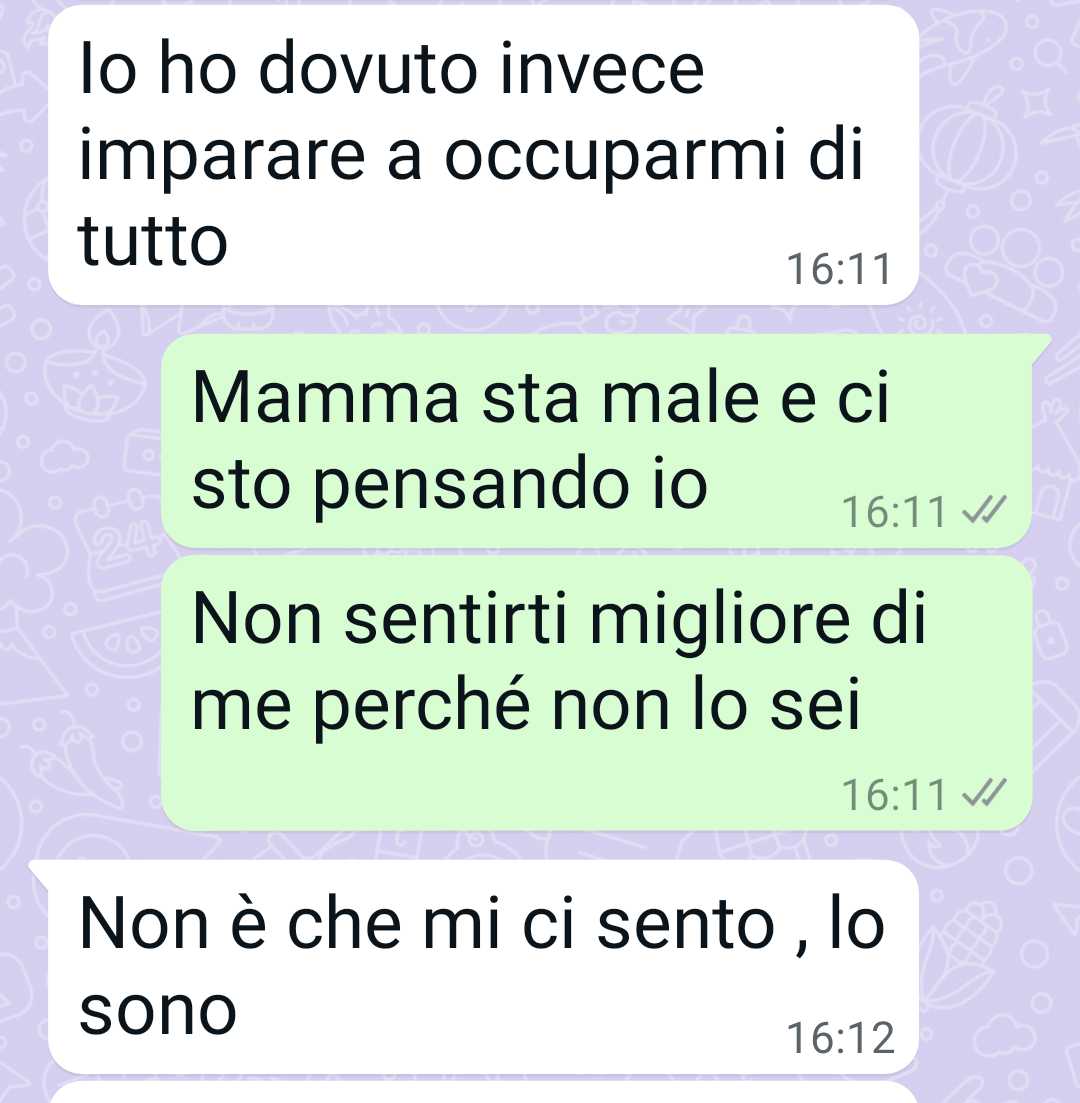Click the tail corner of the 'Mamma sta male' bubble
This screenshot has height=1103, width=1080.
(1041, 346)
